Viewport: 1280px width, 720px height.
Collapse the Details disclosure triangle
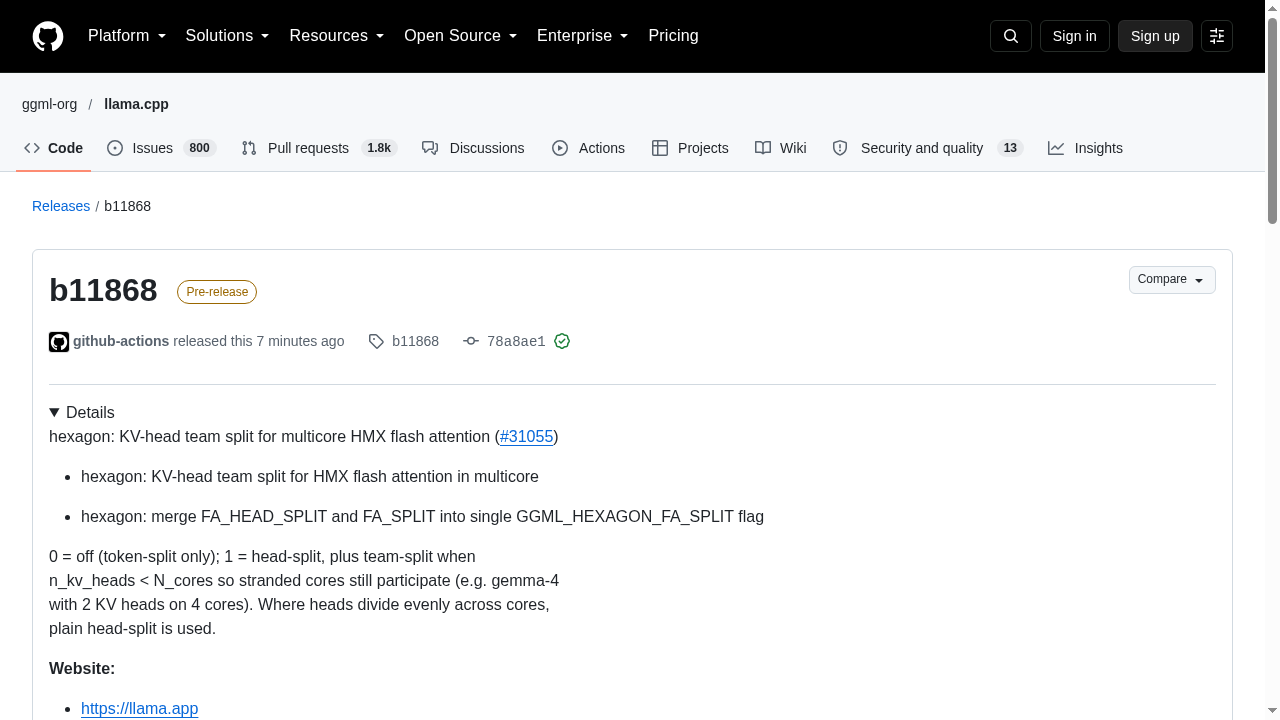pyautogui.click(x=54, y=412)
